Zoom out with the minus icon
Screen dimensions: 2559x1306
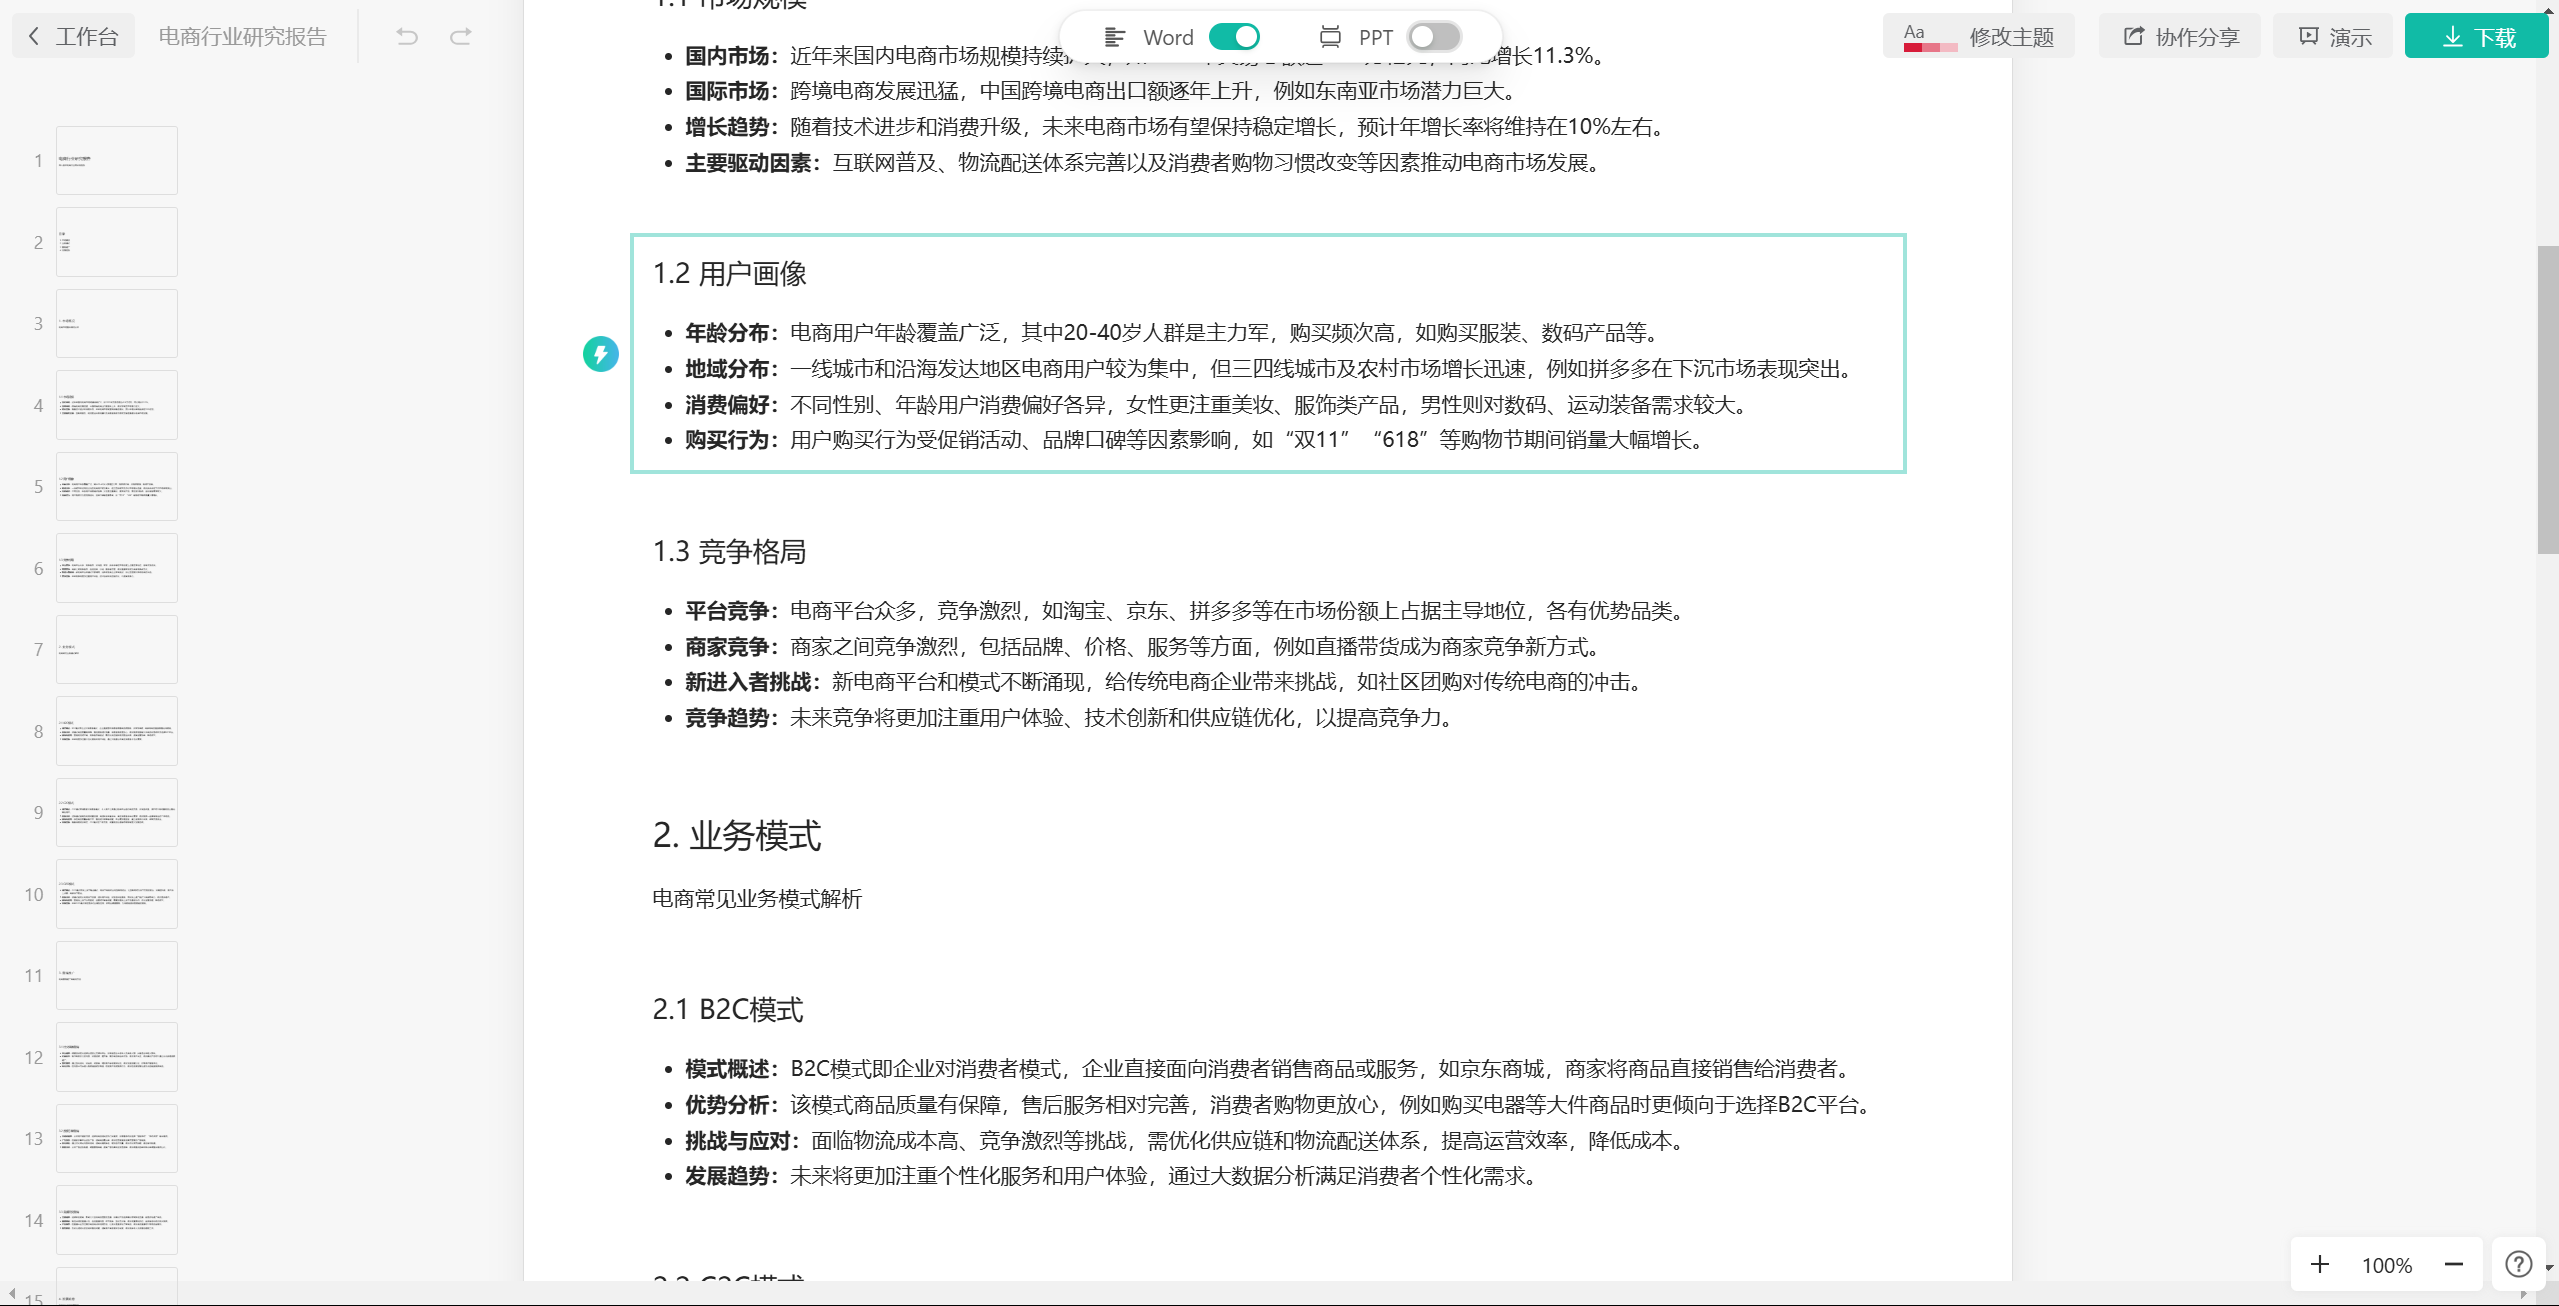pyautogui.click(x=2454, y=1265)
